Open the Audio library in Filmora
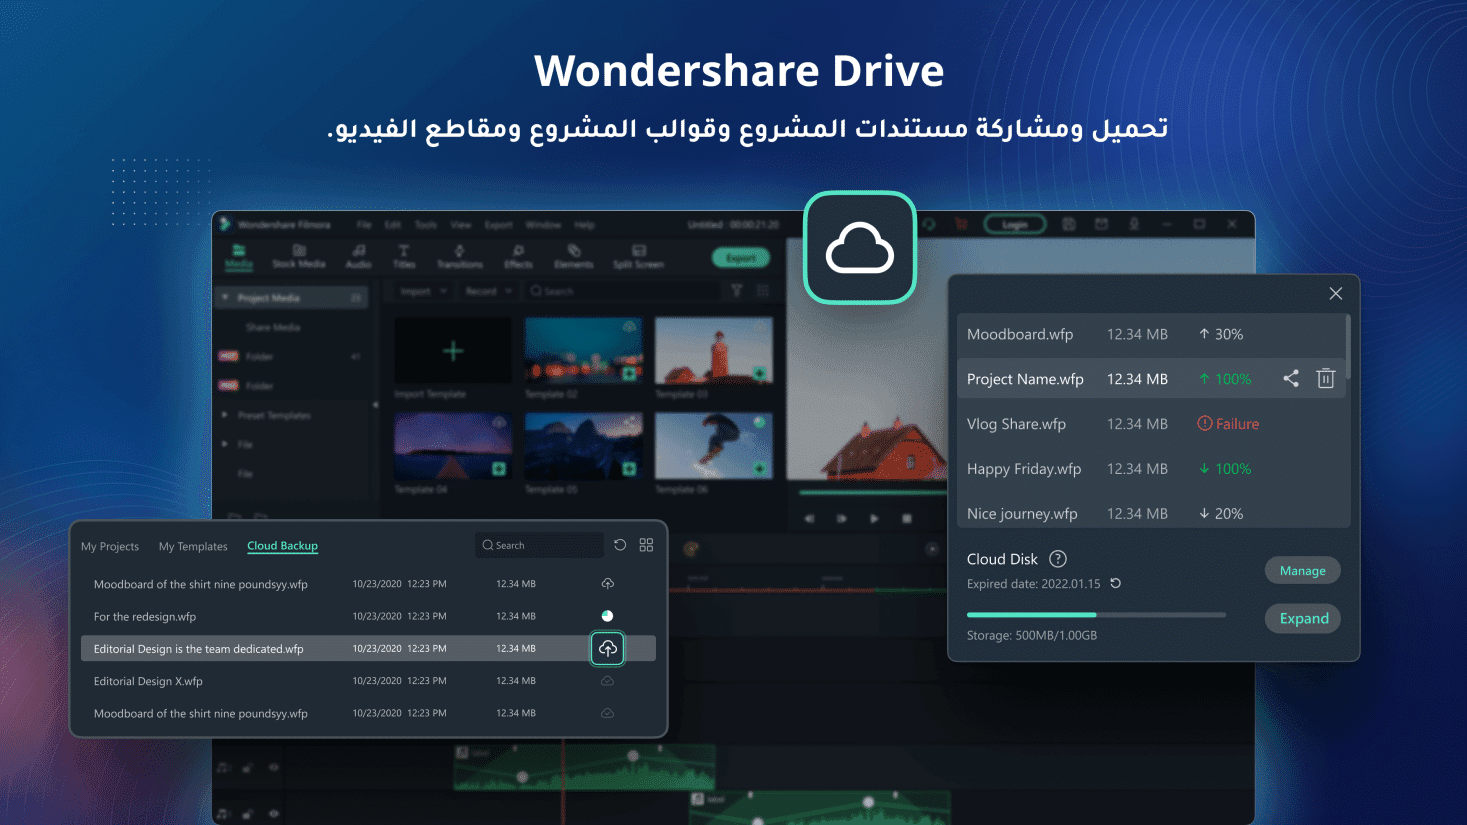The height and width of the screenshot is (825, 1467). click(358, 256)
